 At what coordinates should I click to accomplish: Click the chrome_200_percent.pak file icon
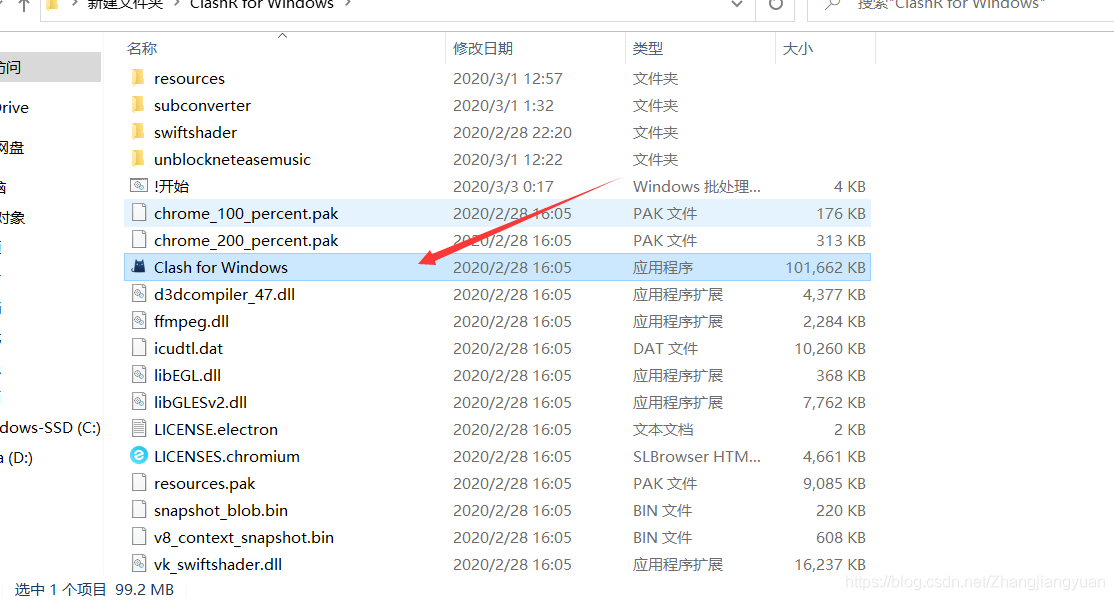(139, 239)
